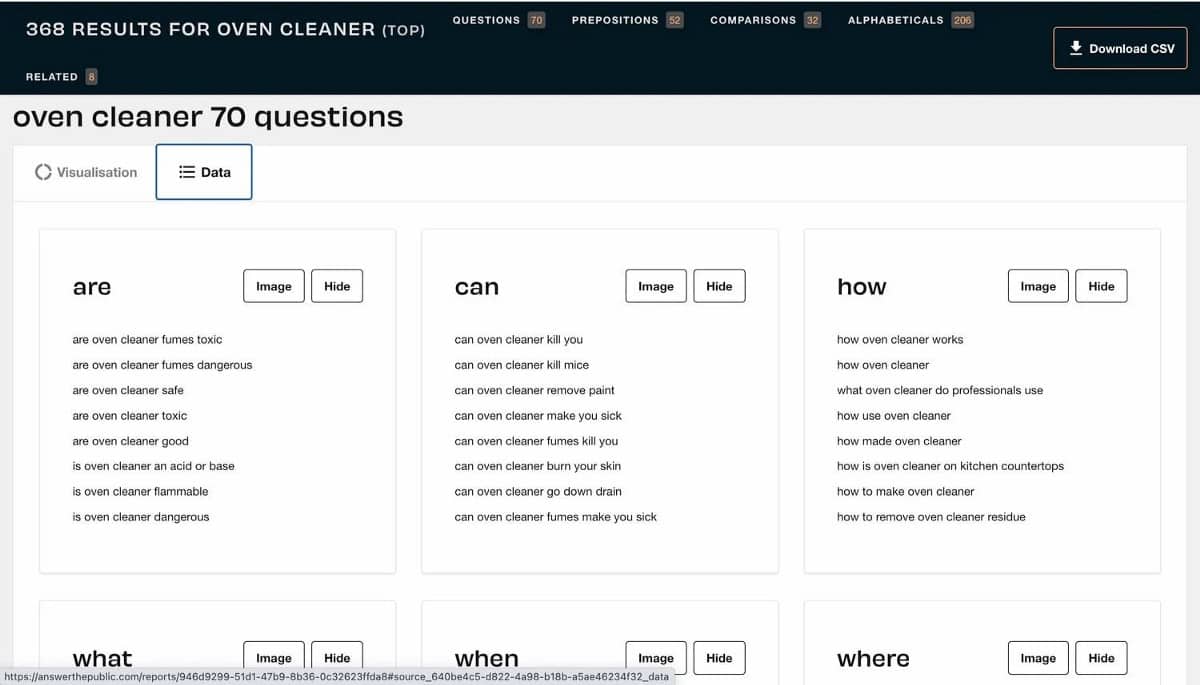Click Image button in the 'what' card
Image resolution: width=1200 pixels, height=685 pixels.
(274, 658)
